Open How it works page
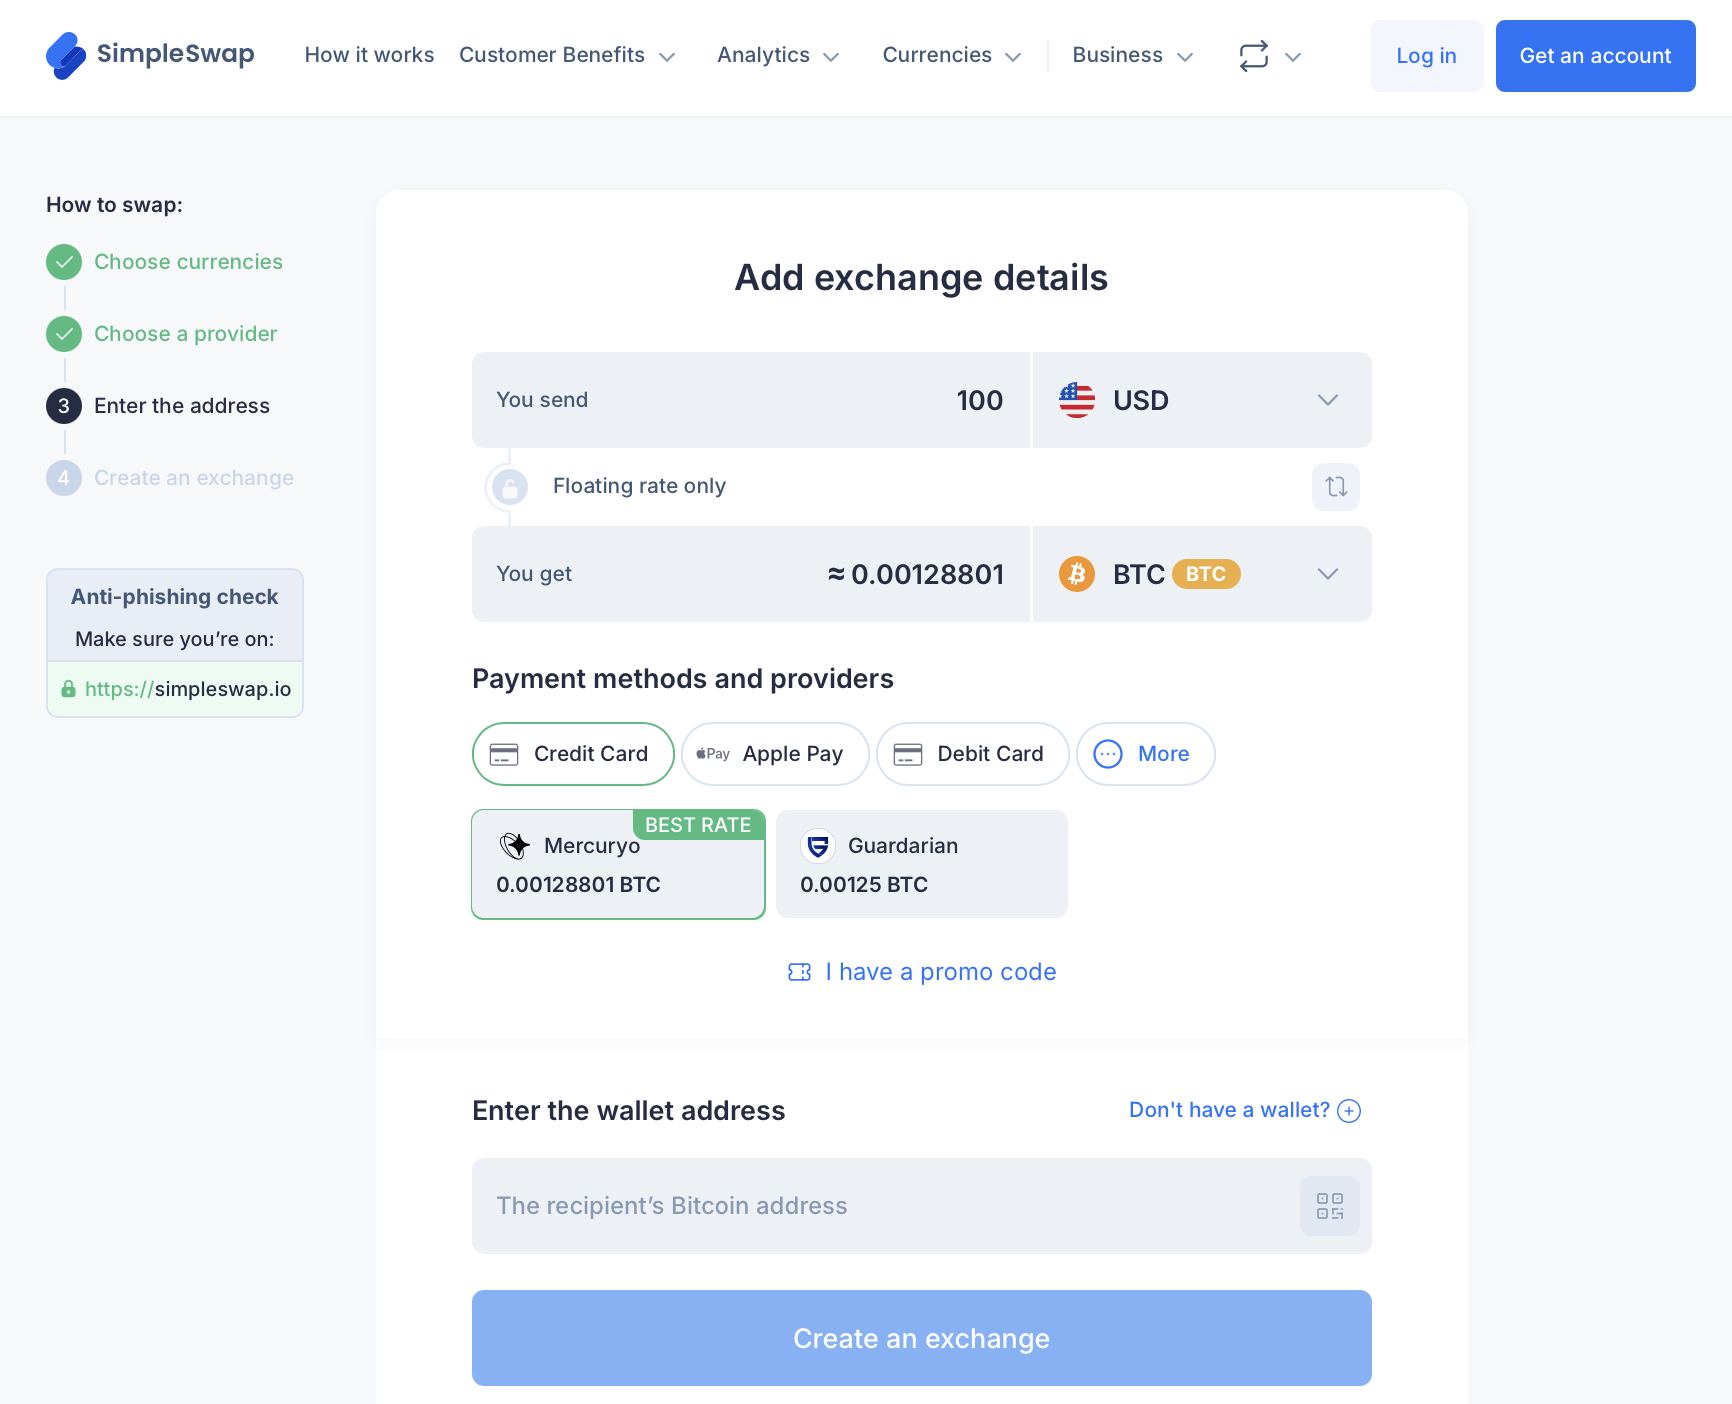This screenshot has height=1404, width=1732. pos(369,56)
